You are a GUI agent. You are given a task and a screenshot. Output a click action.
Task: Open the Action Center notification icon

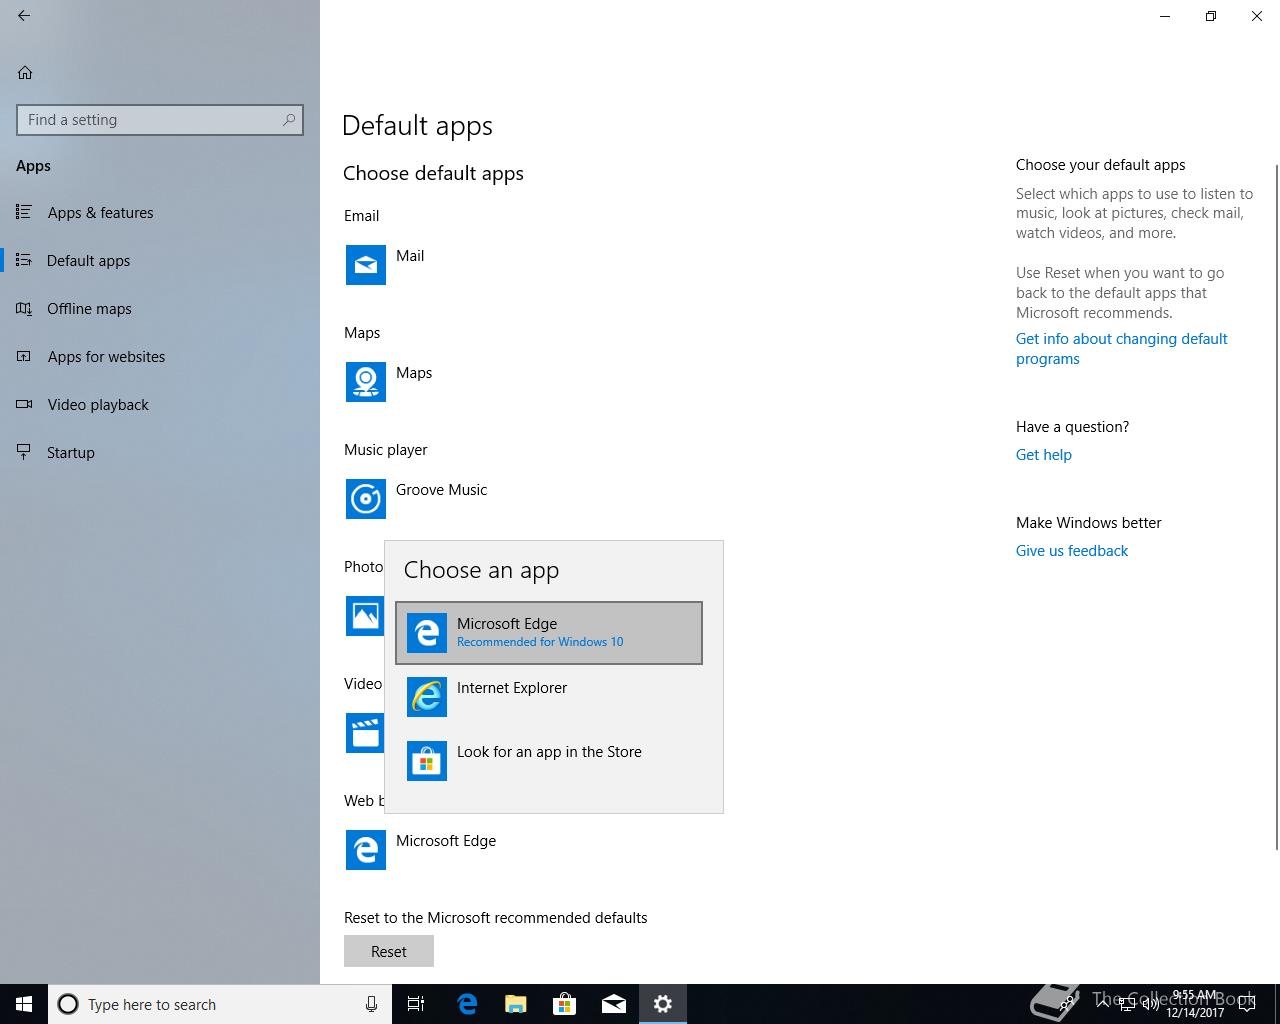[1247, 1004]
